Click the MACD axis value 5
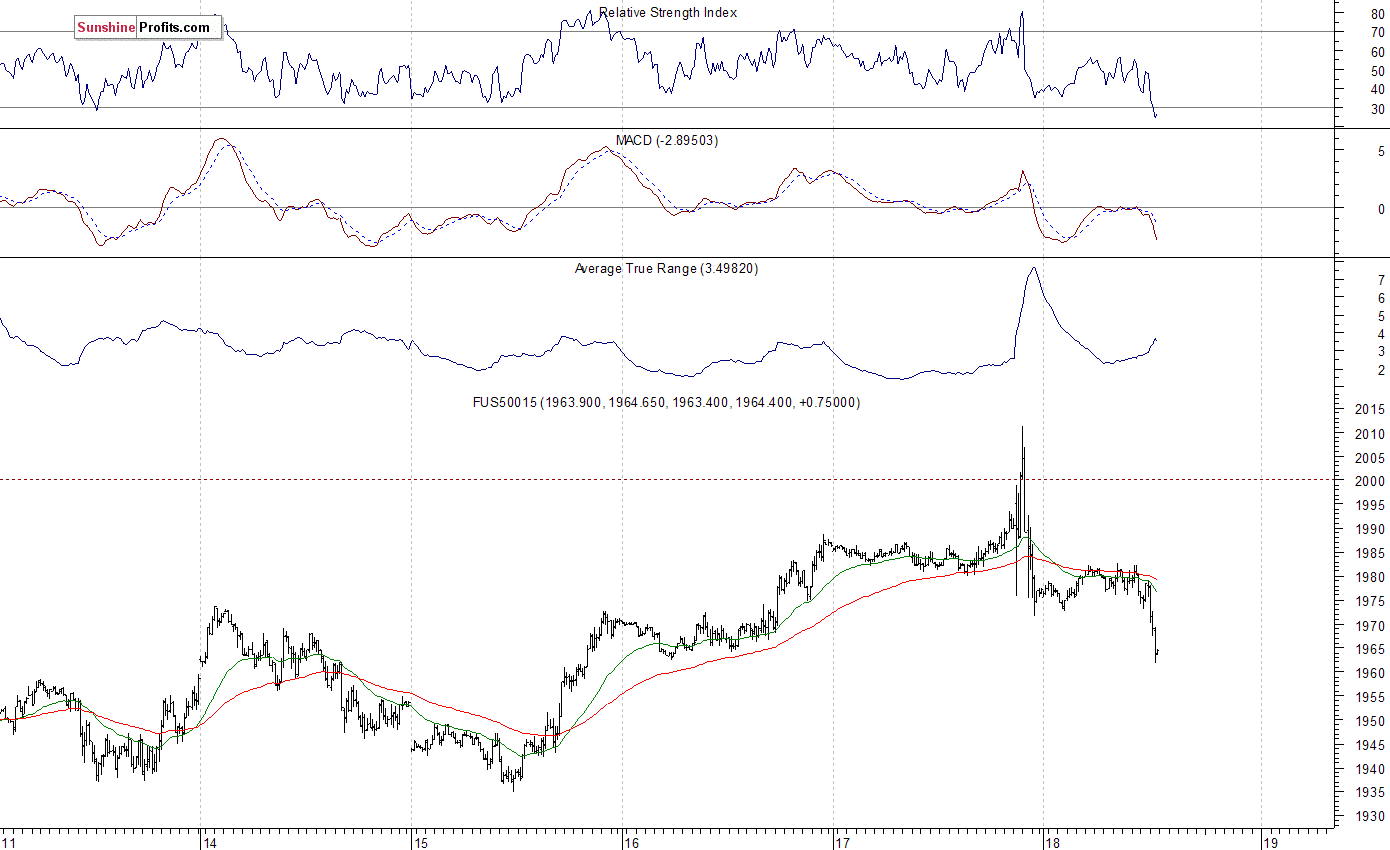This screenshot has height=850, width=1390. point(1381,151)
